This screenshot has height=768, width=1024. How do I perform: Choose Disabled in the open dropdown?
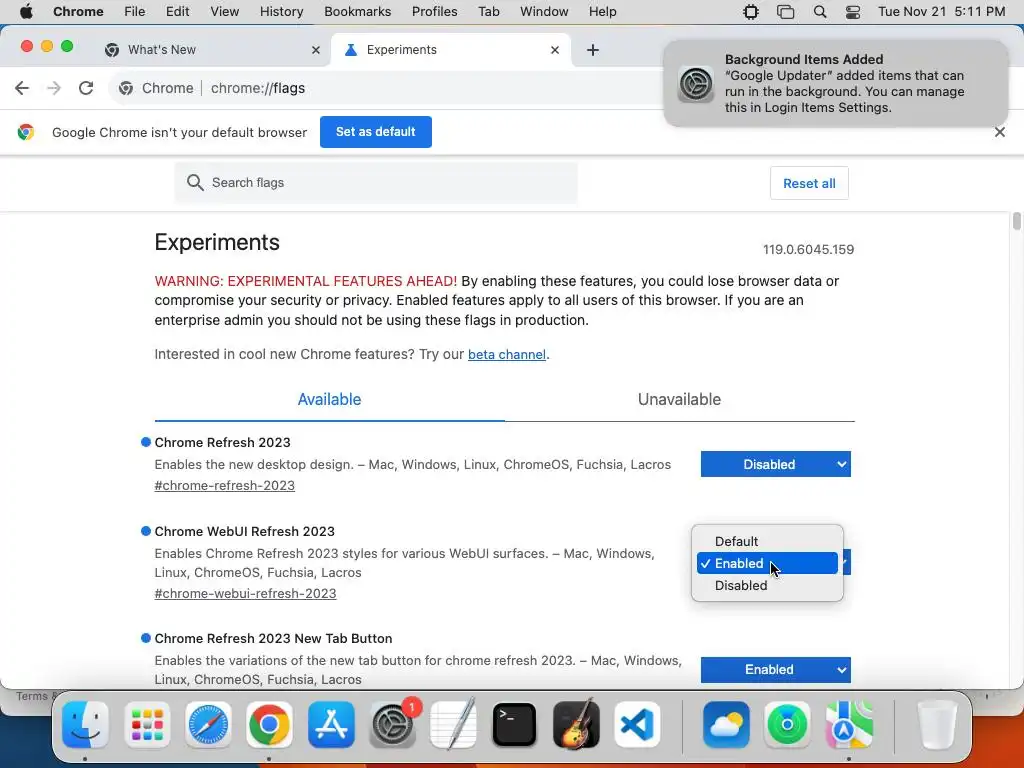tap(767, 585)
